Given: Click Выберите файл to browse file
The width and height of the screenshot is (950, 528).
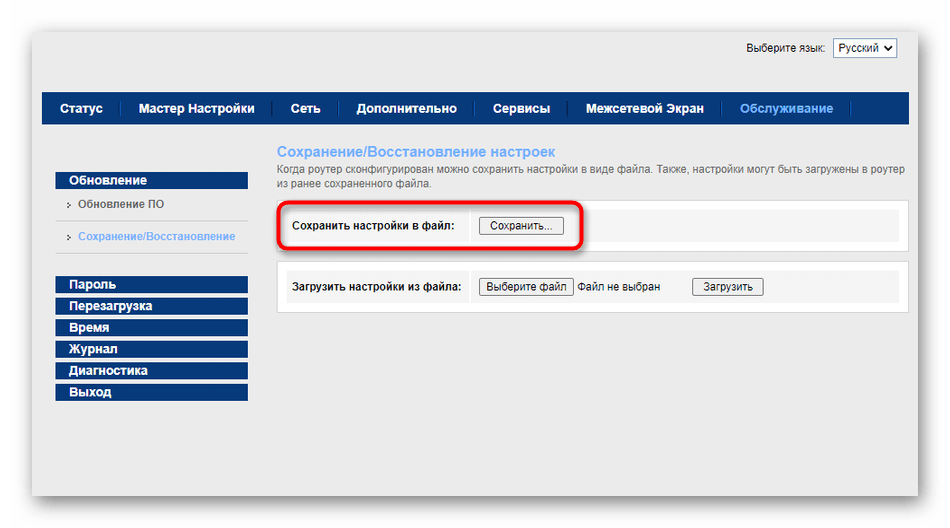Looking at the screenshot, I should click(x=526, y=287).
